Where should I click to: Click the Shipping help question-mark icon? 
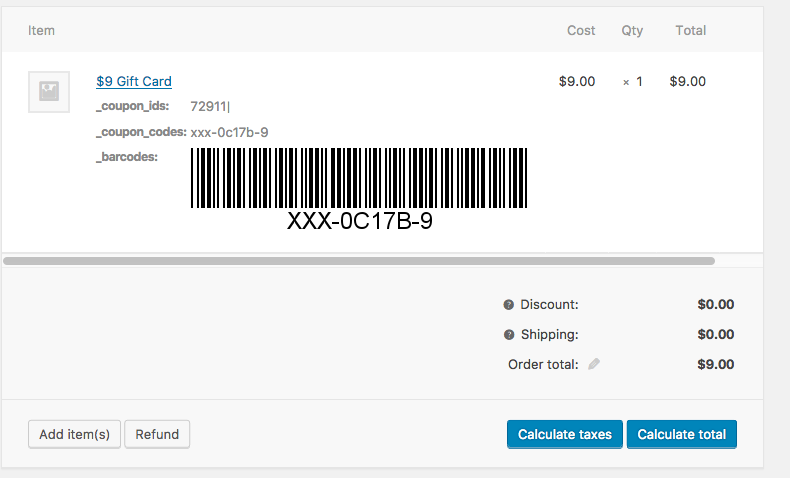pos(509,335)
